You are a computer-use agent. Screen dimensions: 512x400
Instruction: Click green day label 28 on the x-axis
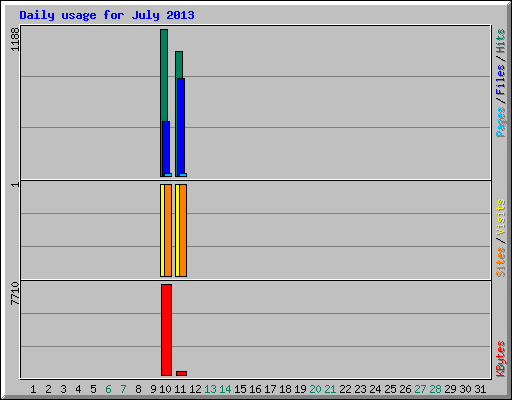coord(435,389)
